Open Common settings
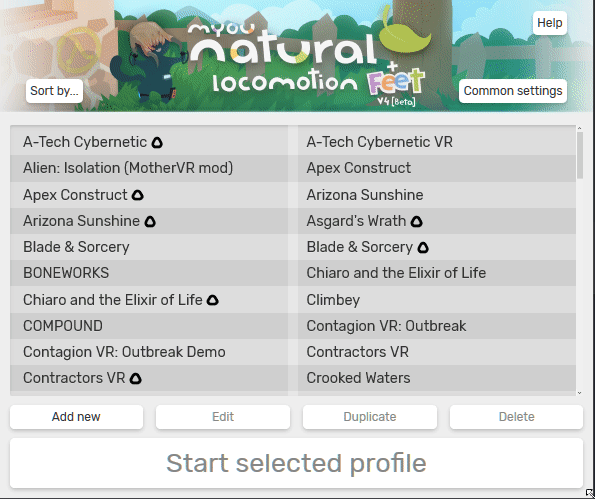This screenshot has width=595, height=499. click(x=513, y=91)
